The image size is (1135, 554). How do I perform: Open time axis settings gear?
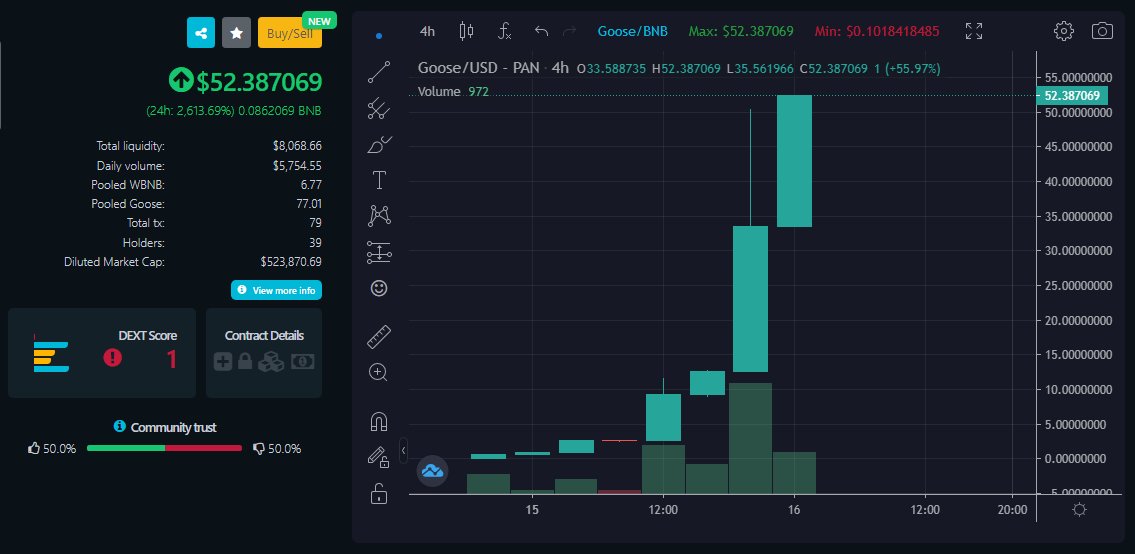[1079, 510]
